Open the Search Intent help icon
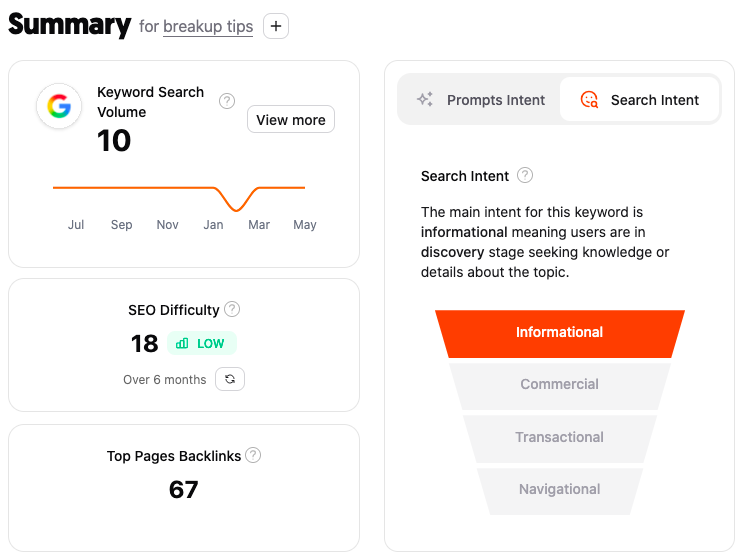742x560 pixels. point(525,175)
